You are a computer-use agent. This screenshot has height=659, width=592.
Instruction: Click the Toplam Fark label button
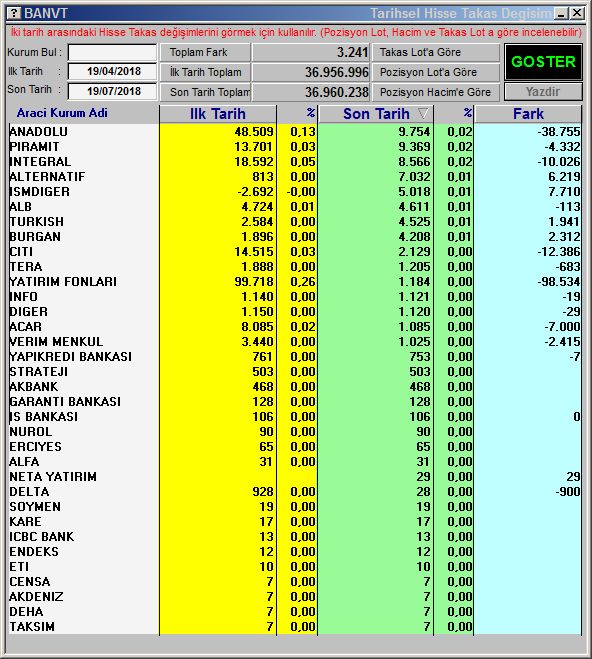[x=205, y=53]
